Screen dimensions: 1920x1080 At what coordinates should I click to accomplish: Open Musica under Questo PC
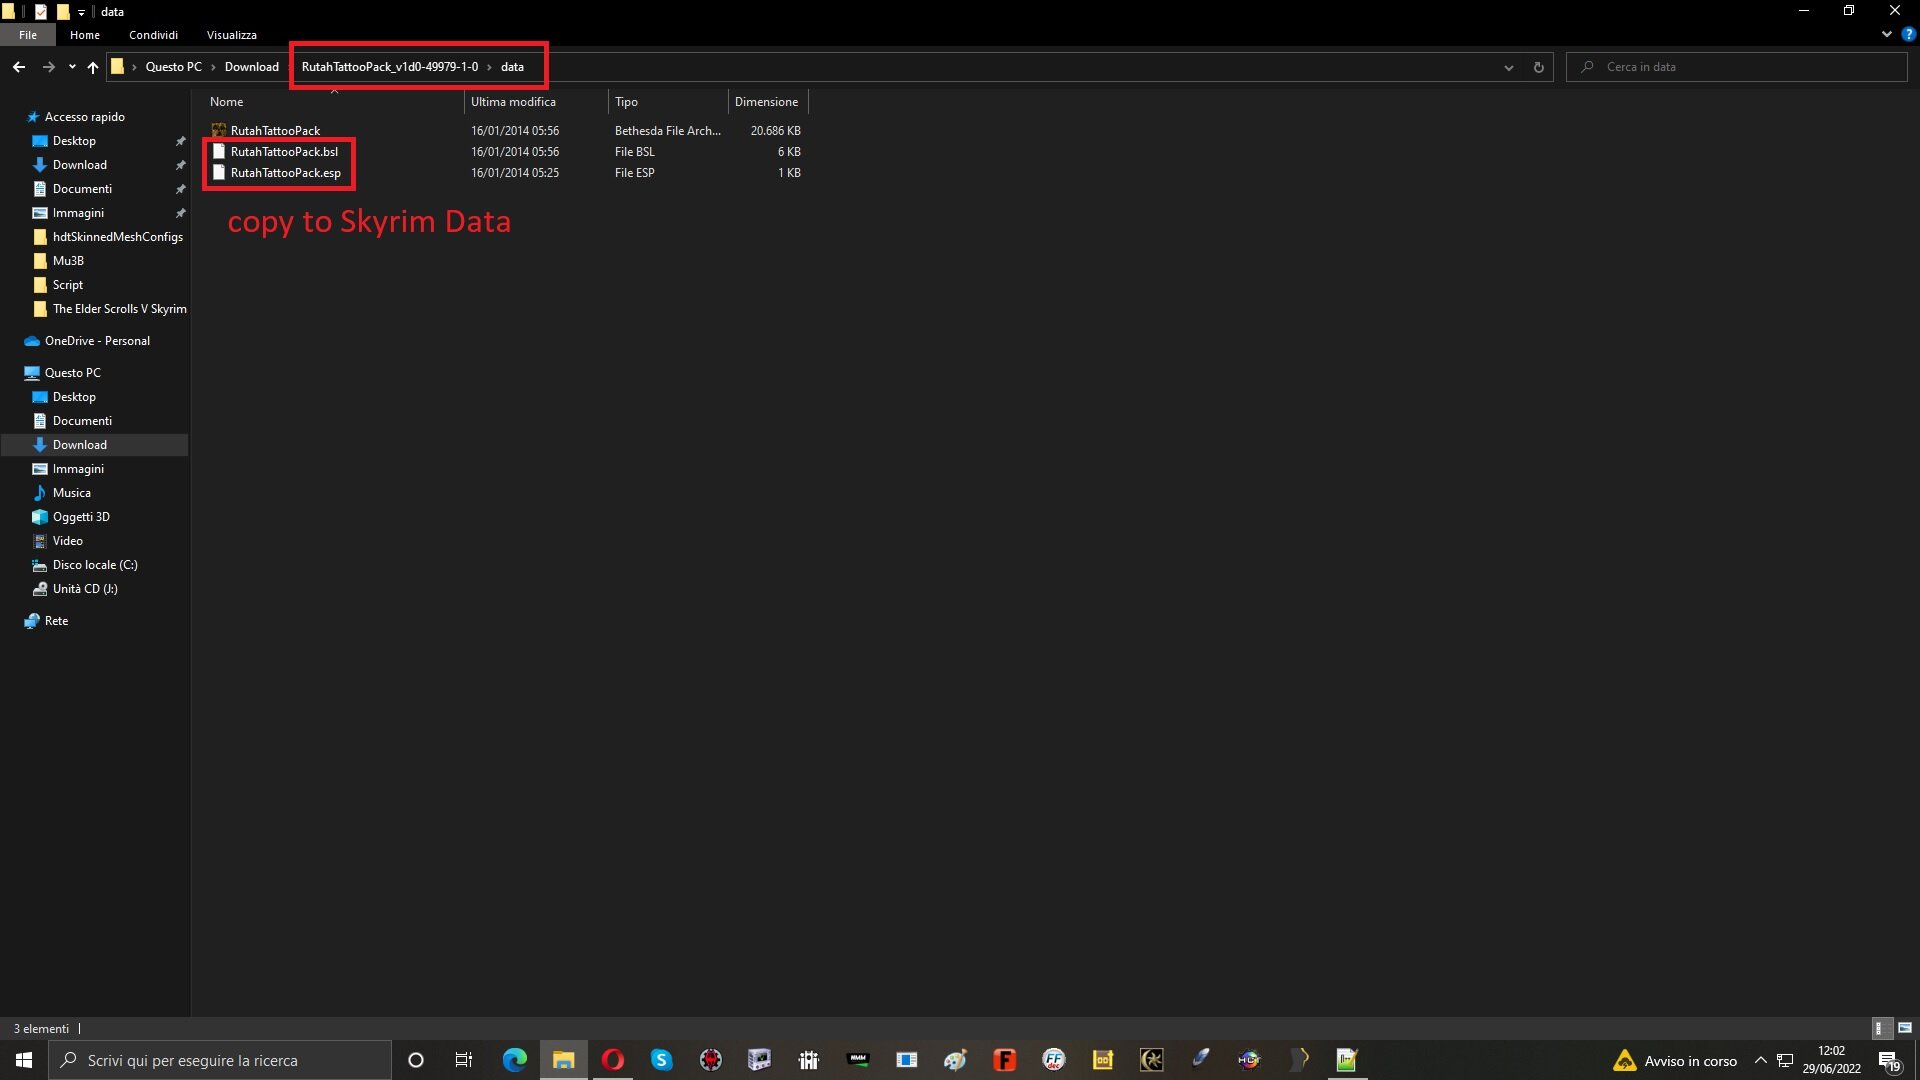click(x=71, y=493)
